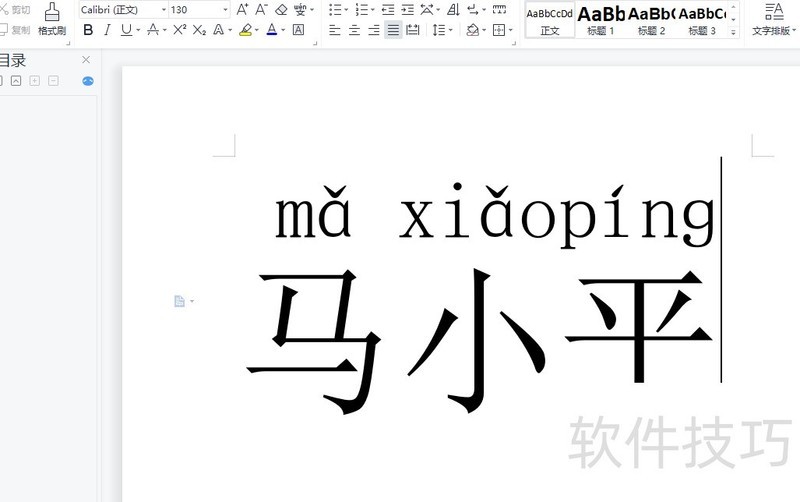Viewport: 800px width, 502px height.
Task: Toggle superscript X² formatting
Action: click(180, 30)
